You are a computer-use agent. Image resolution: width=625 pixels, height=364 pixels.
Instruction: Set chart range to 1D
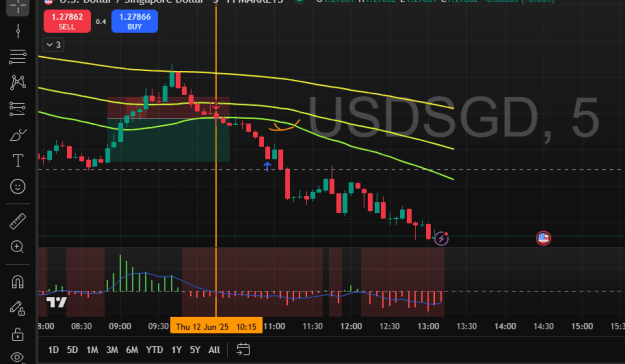coord(53,350)
